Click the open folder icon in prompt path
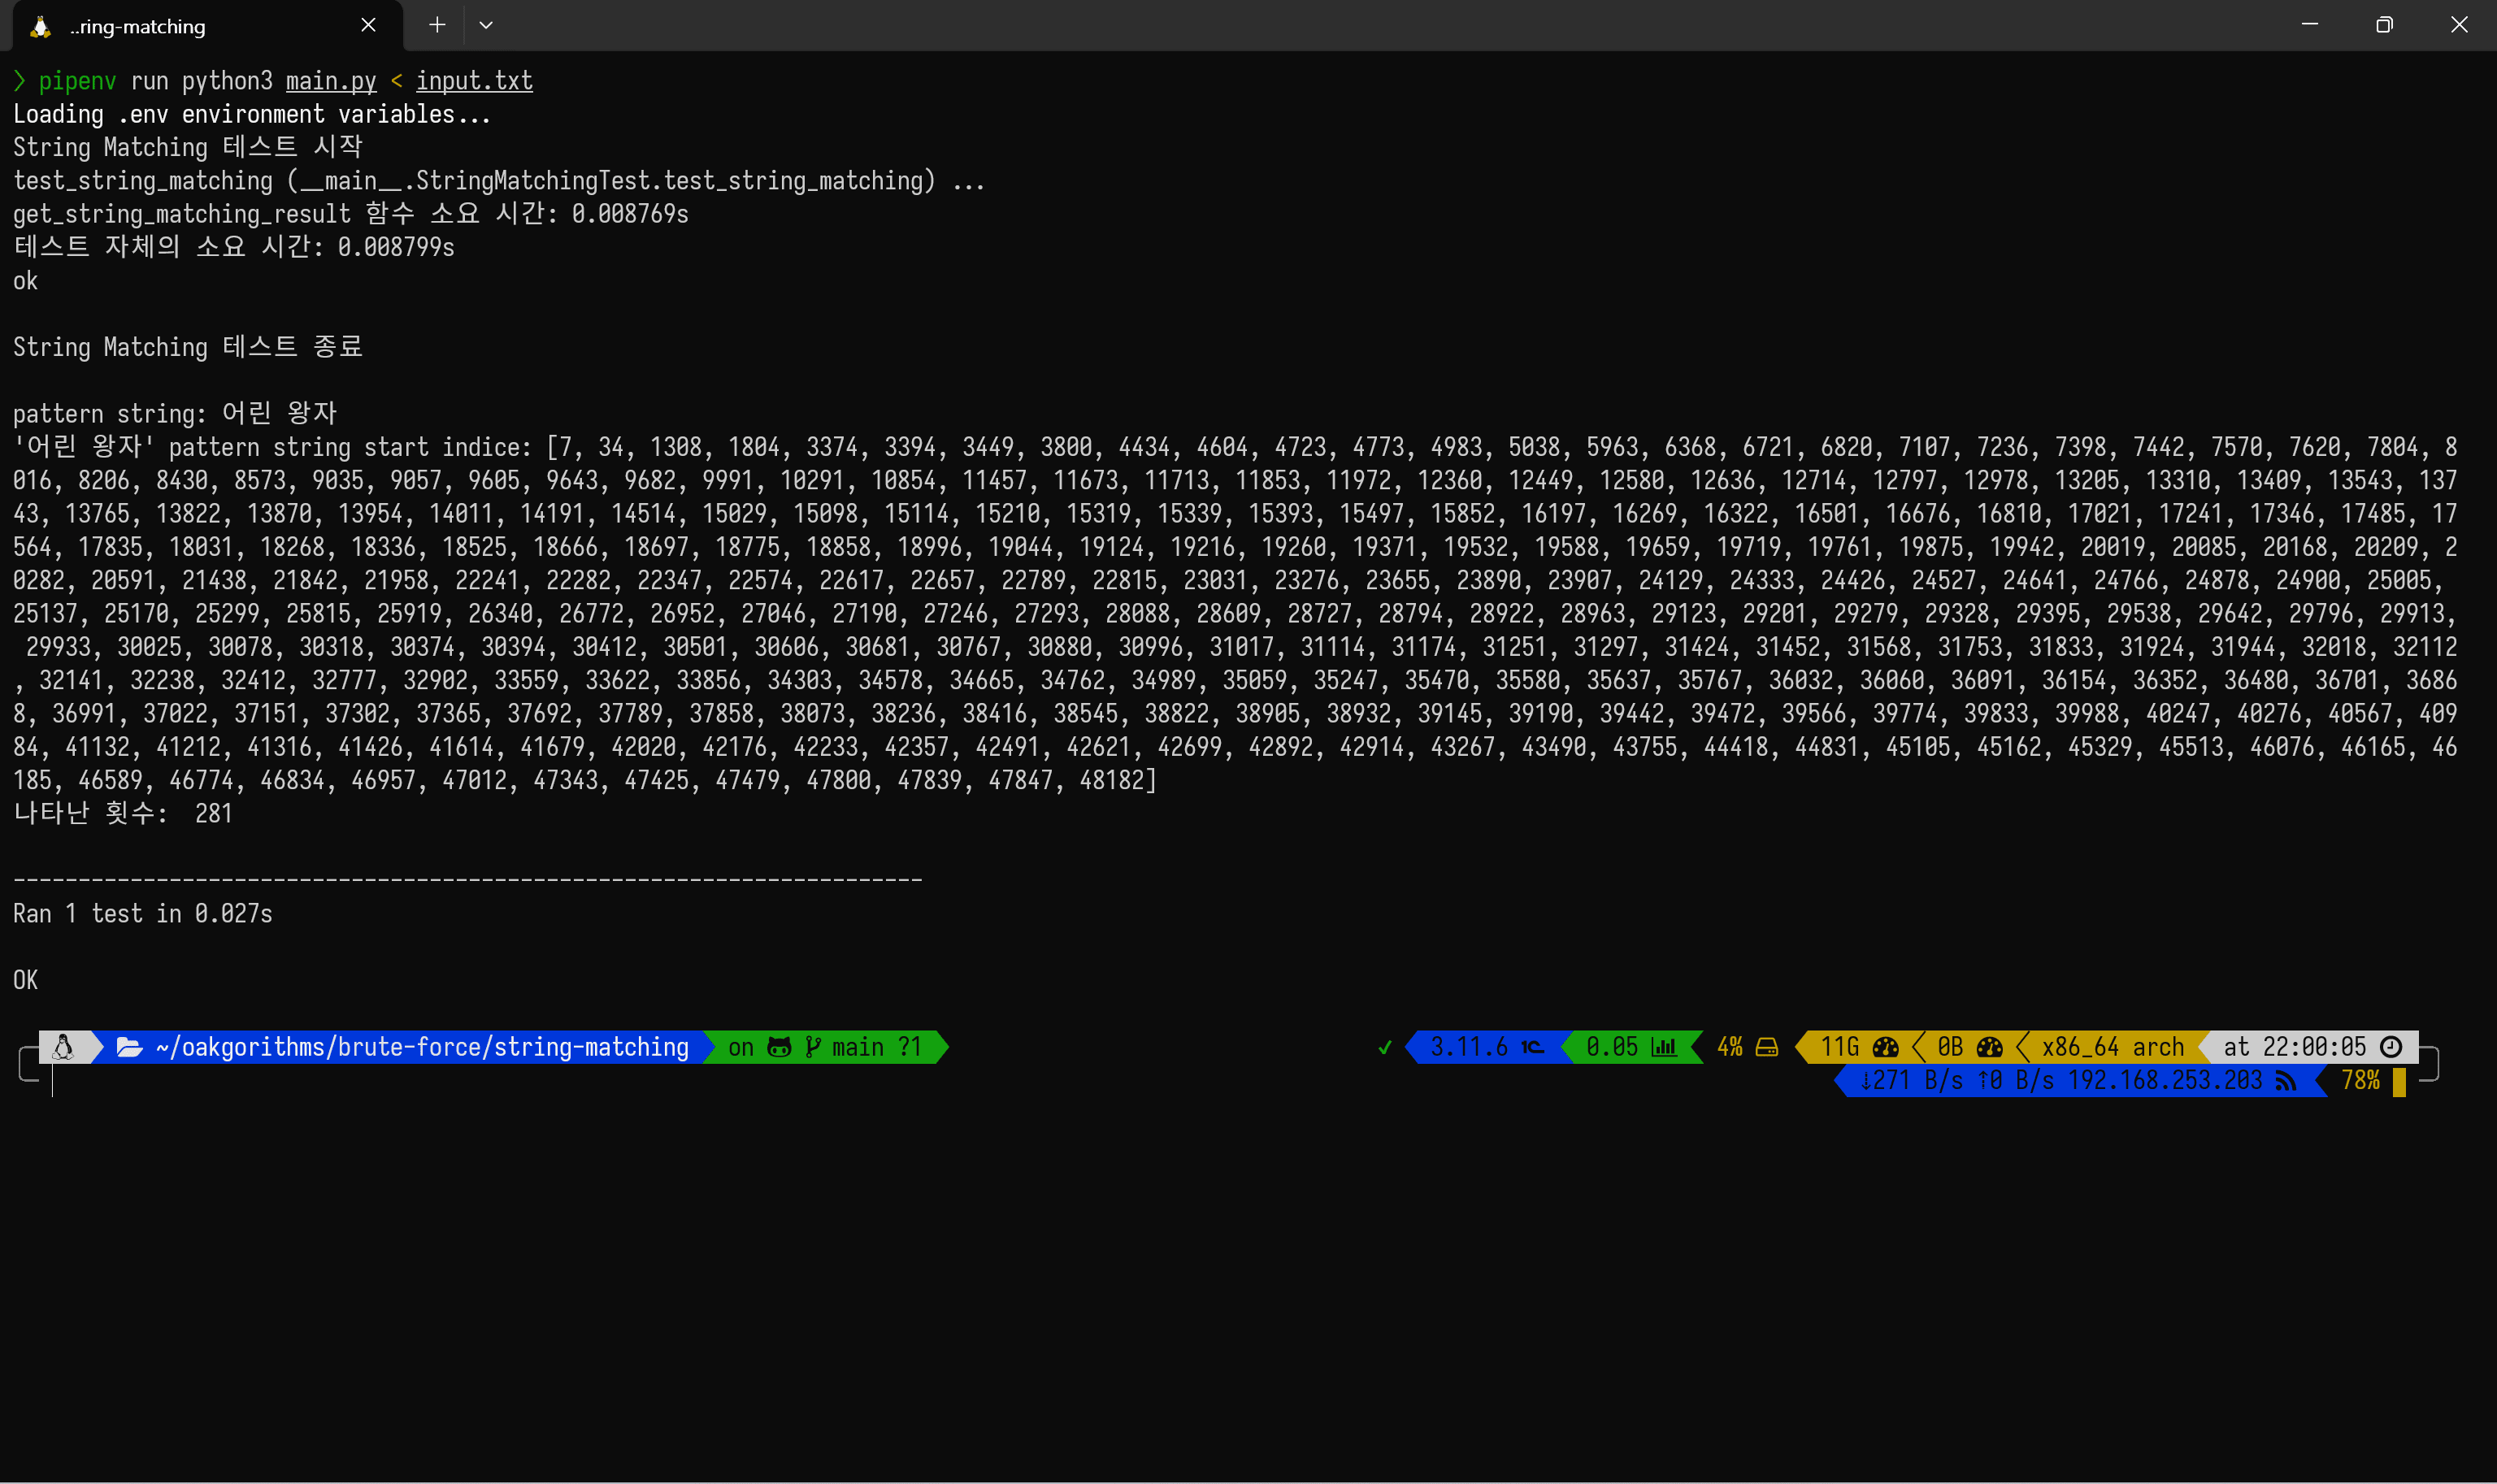Image resolution: width=2497 pixels, height=1484 pixels. click(x=129, y=1047)
